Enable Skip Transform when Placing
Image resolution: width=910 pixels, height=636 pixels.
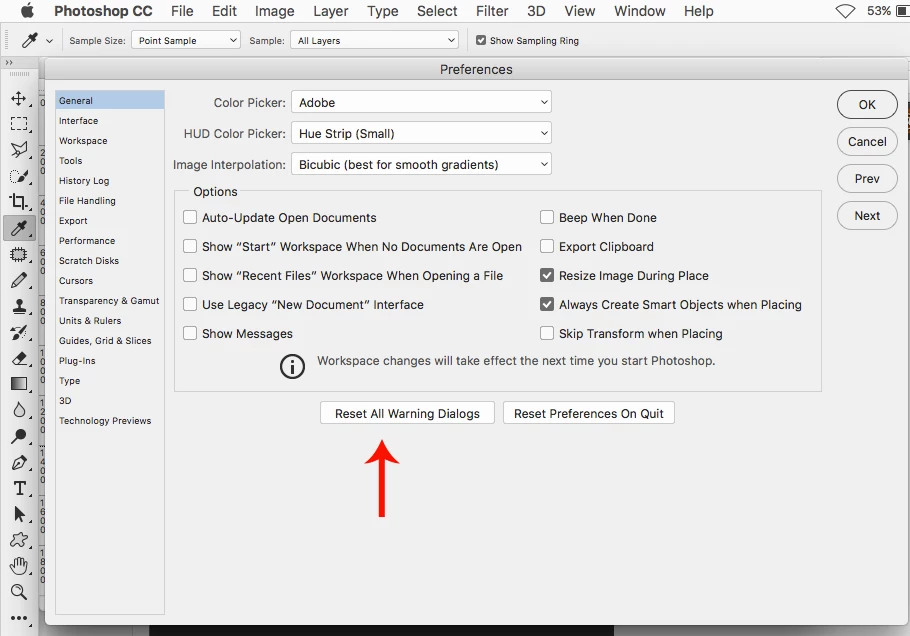click(547, 333)
